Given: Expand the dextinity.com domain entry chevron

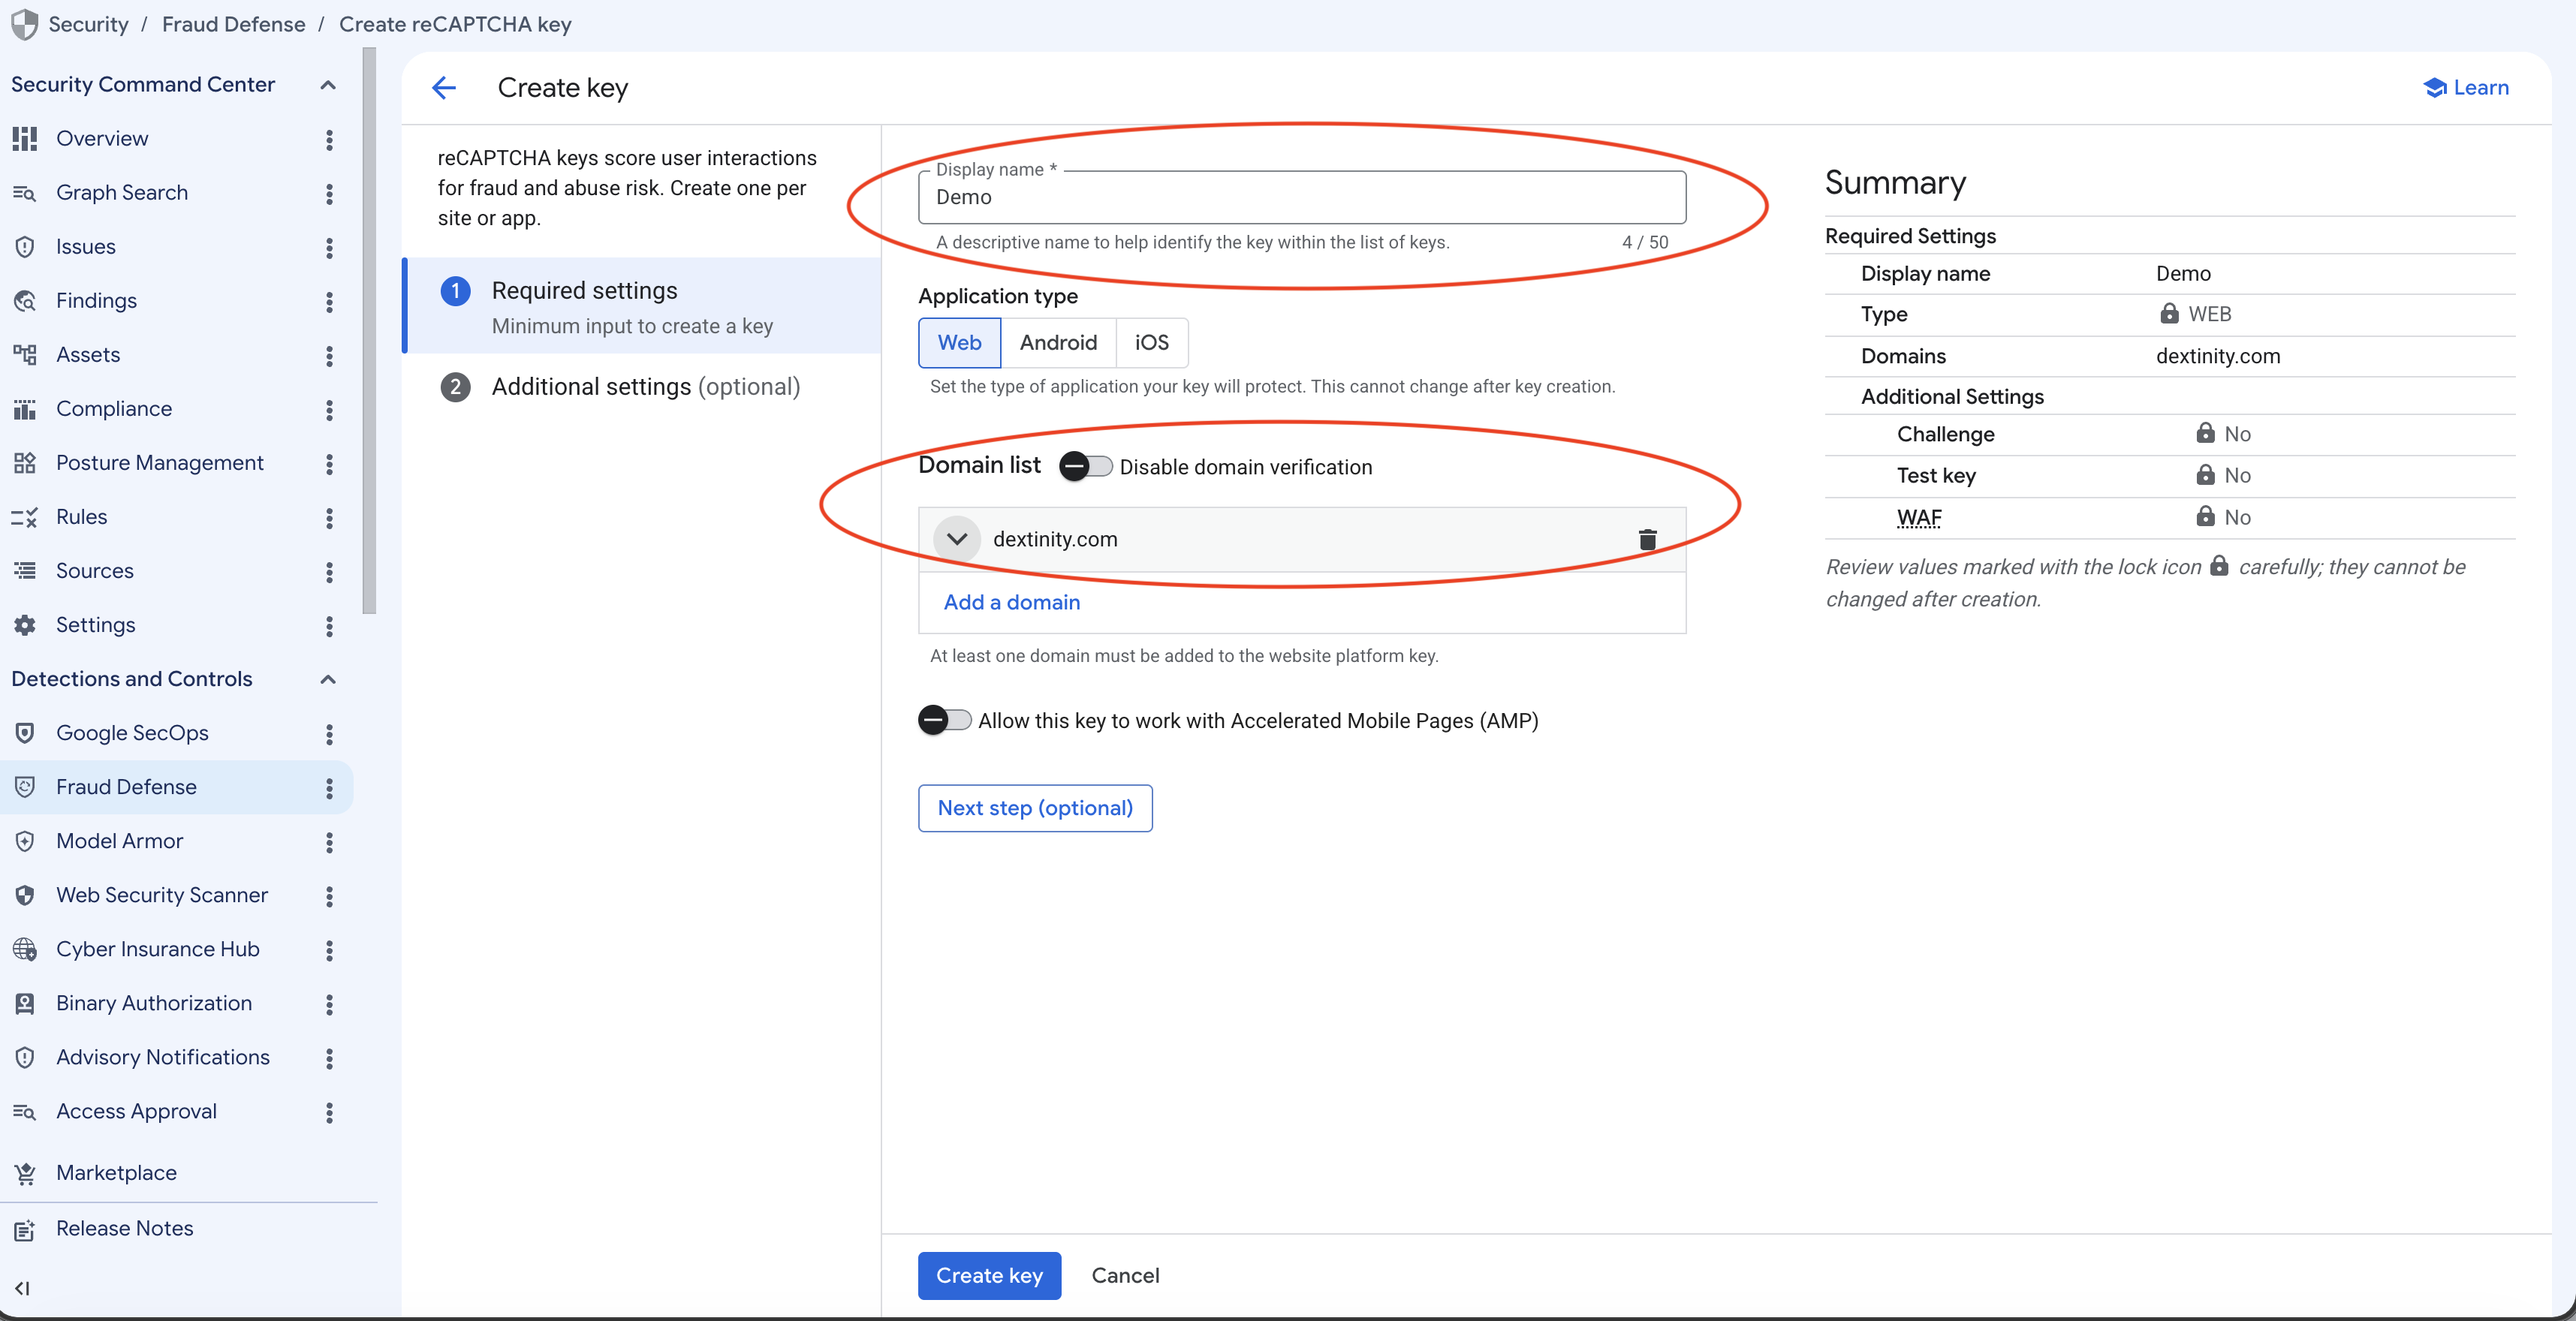Looking at the screenshot, I should pos(956,539).
